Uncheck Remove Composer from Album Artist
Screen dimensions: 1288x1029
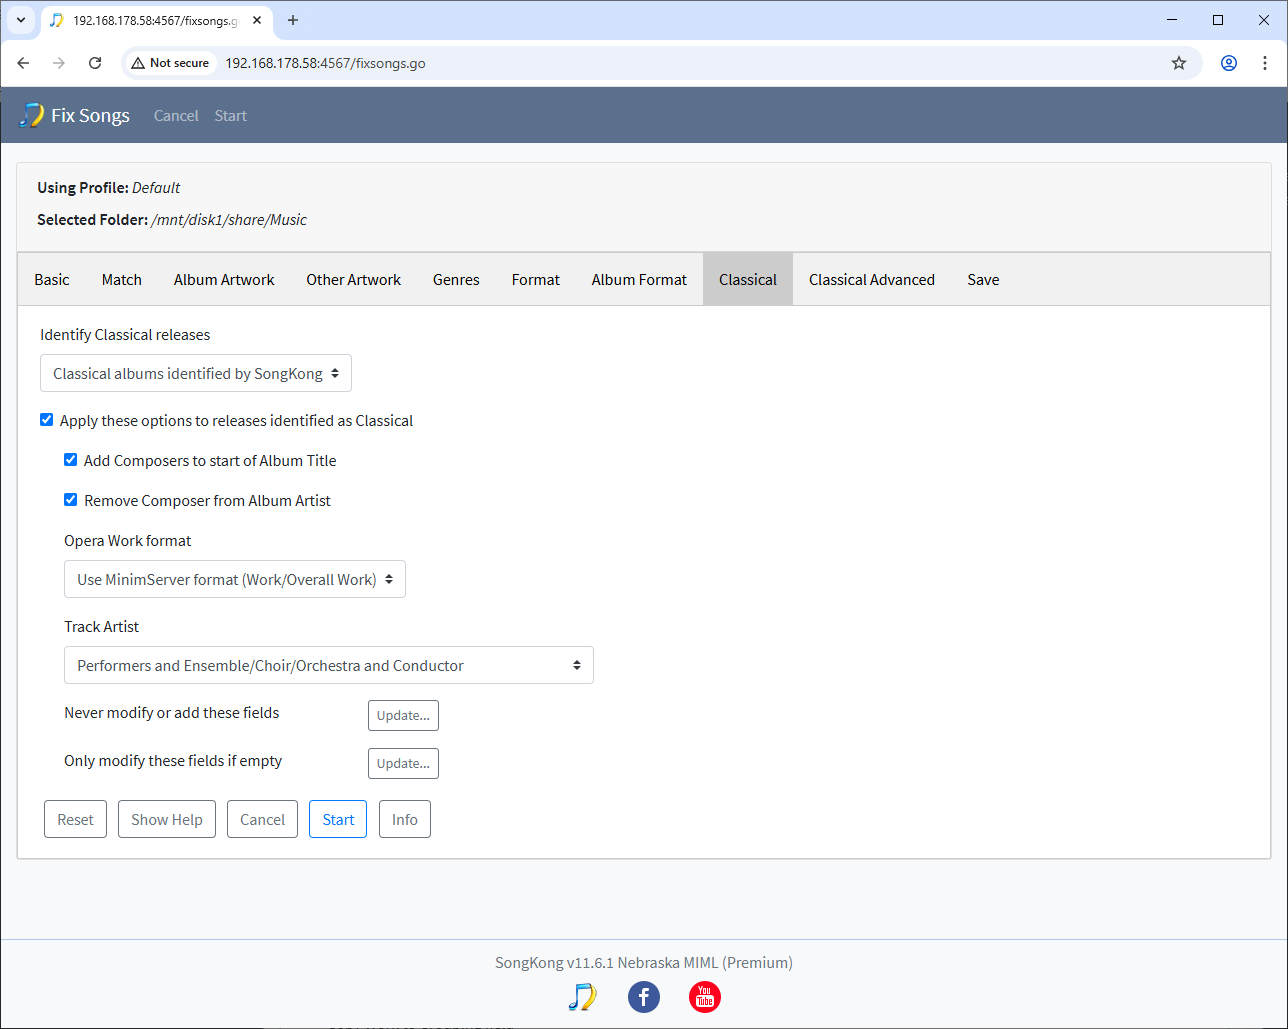pos(70,500)
